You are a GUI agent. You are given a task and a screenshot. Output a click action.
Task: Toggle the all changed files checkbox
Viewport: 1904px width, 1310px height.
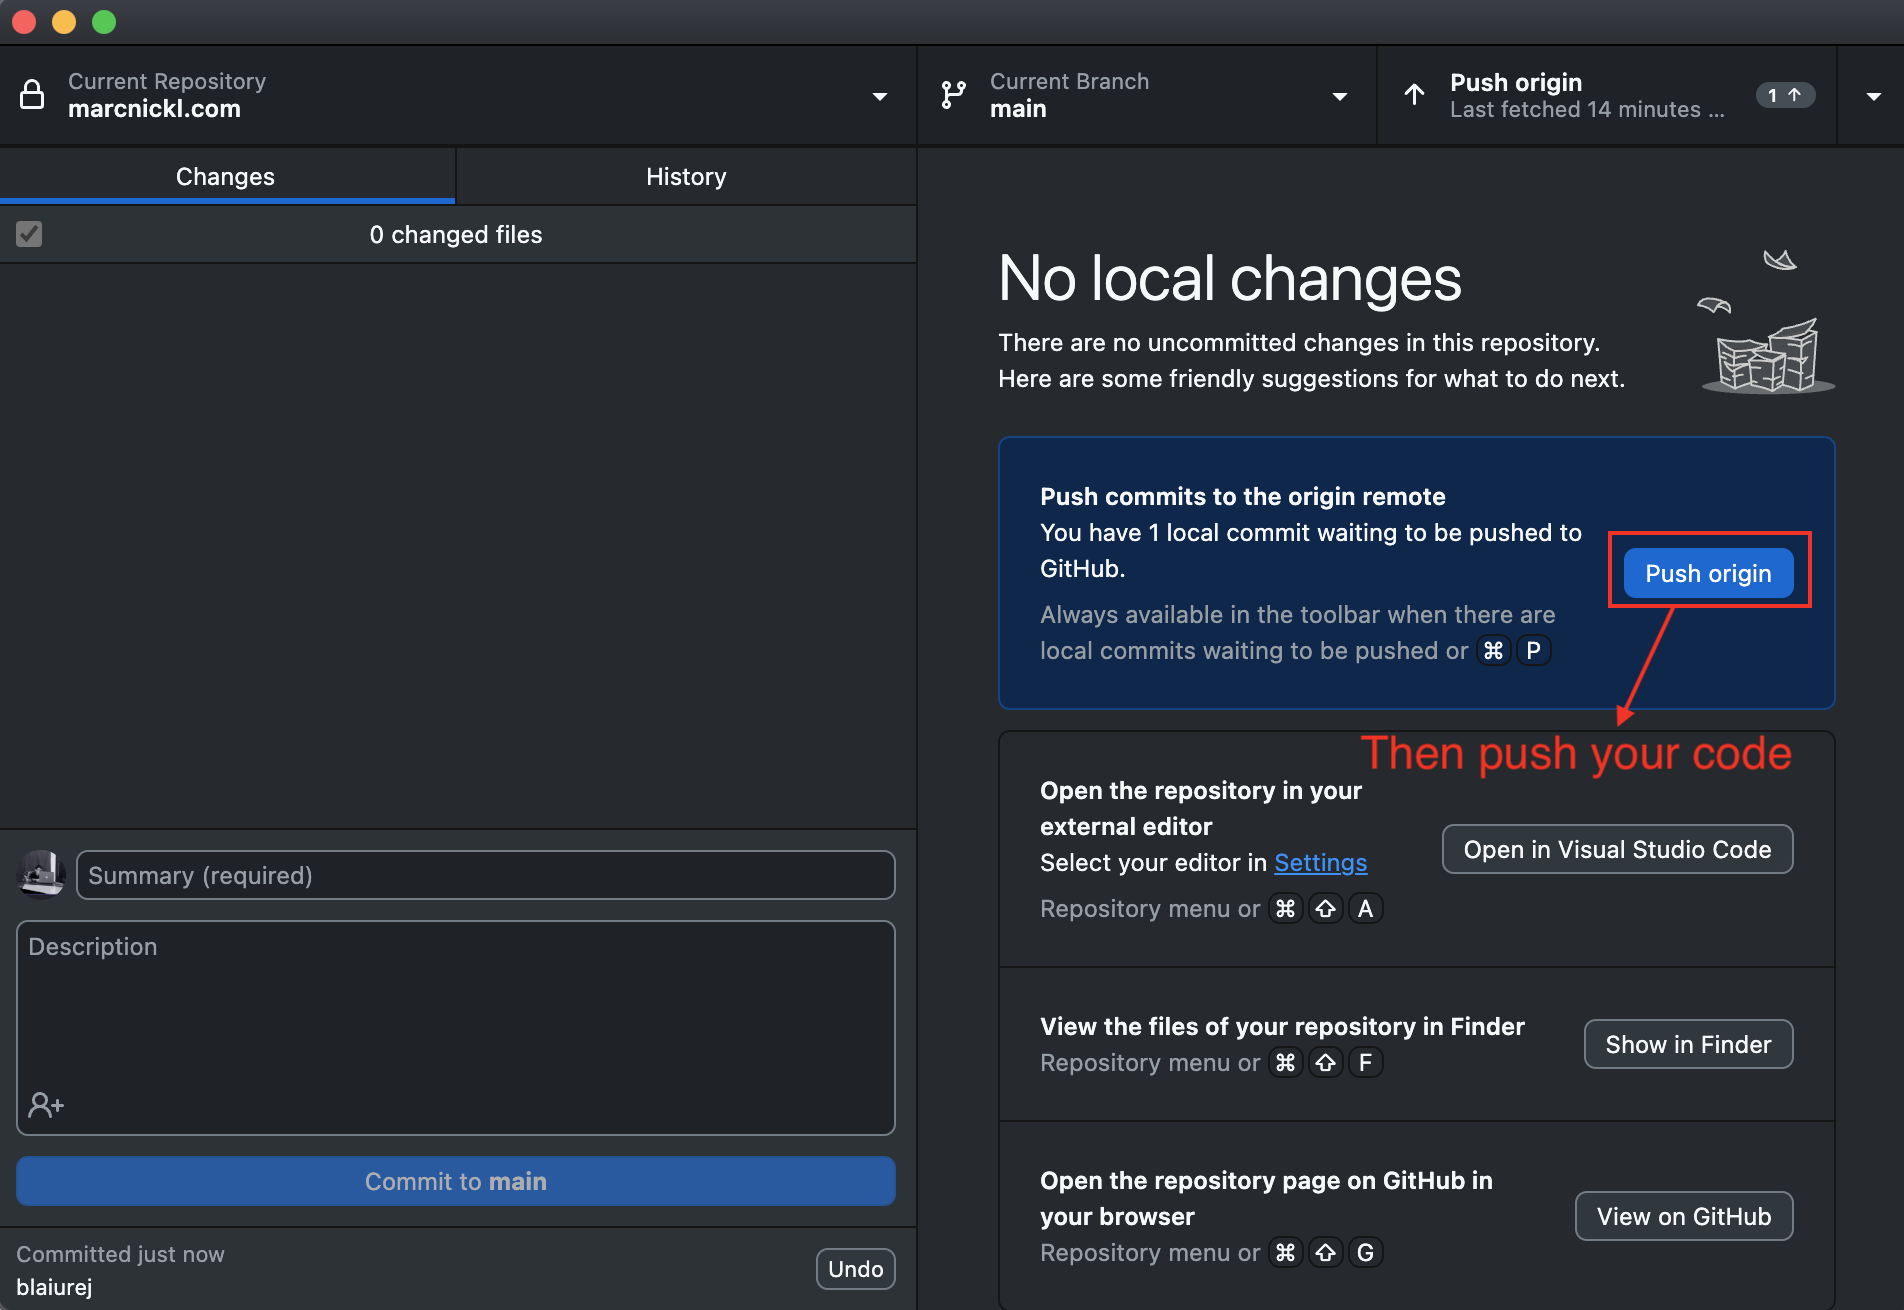tap(29, 234)
